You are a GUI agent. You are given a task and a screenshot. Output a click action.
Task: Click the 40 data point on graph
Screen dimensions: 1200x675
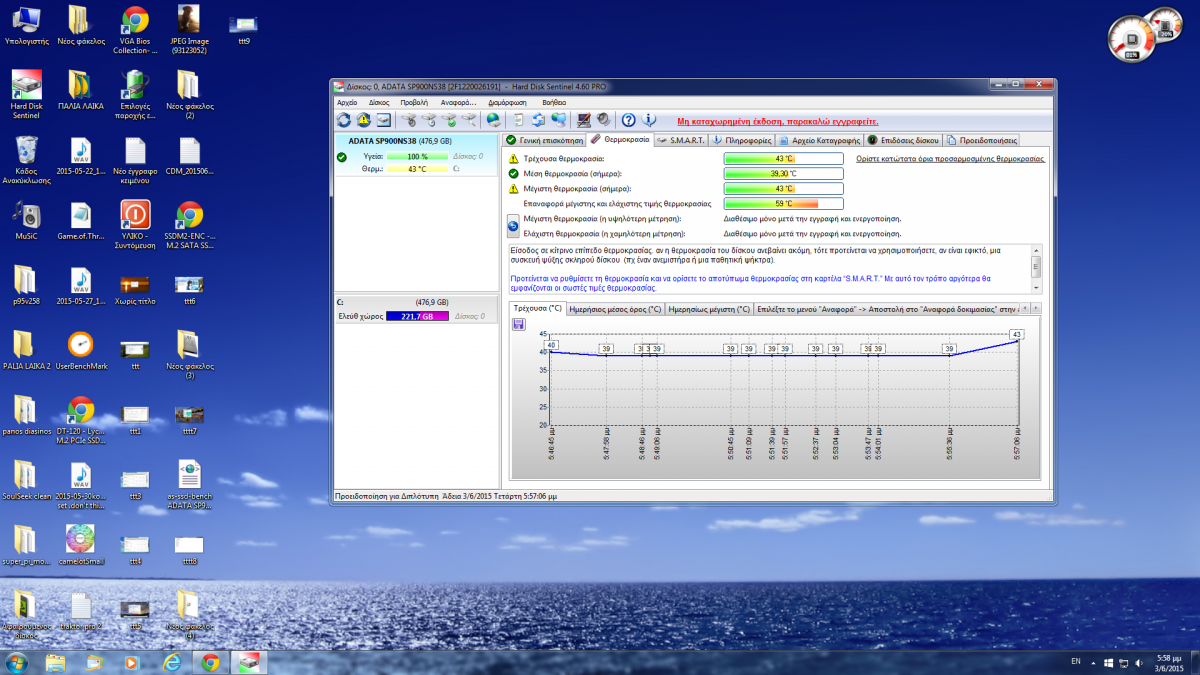pos(550,345)
